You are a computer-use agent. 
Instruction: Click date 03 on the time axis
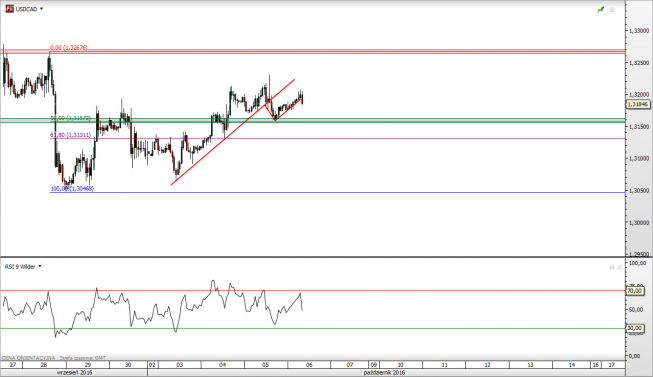click(x=179, y=365)
